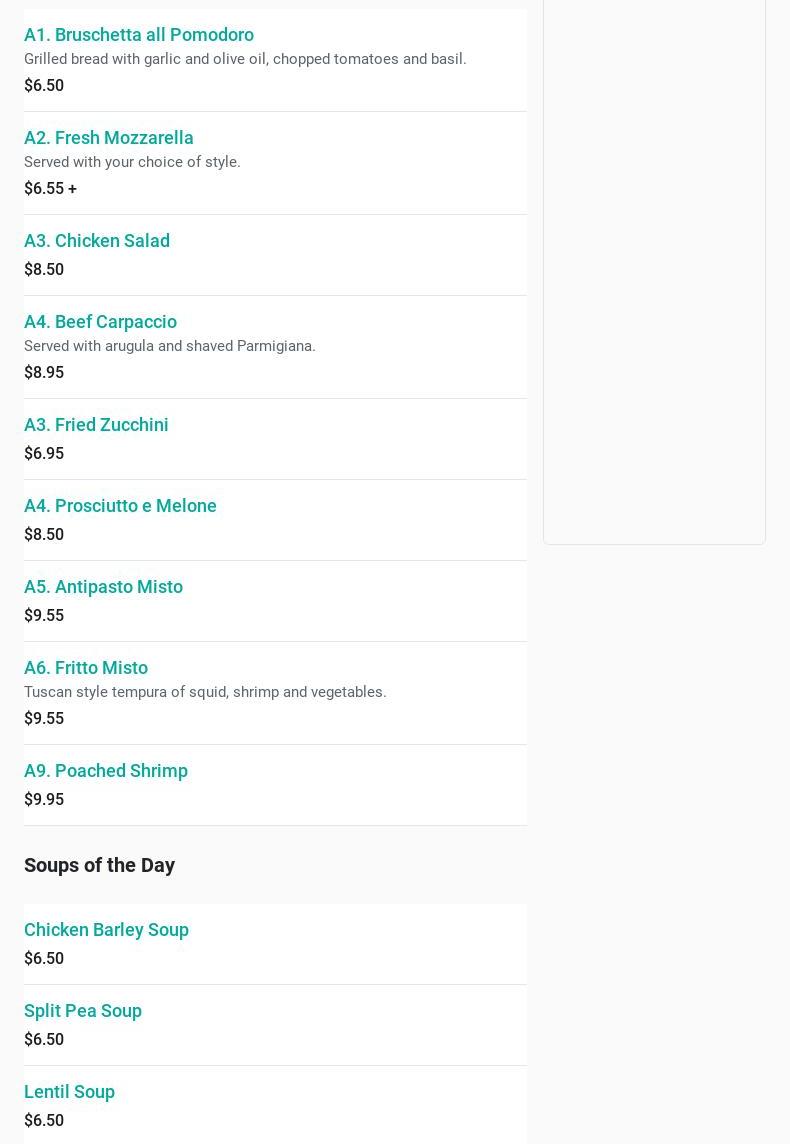The width and height of the screenshot is (790, 1144).
Task: Open the Split Pea Soup item
Action: tap(83, 1011)
